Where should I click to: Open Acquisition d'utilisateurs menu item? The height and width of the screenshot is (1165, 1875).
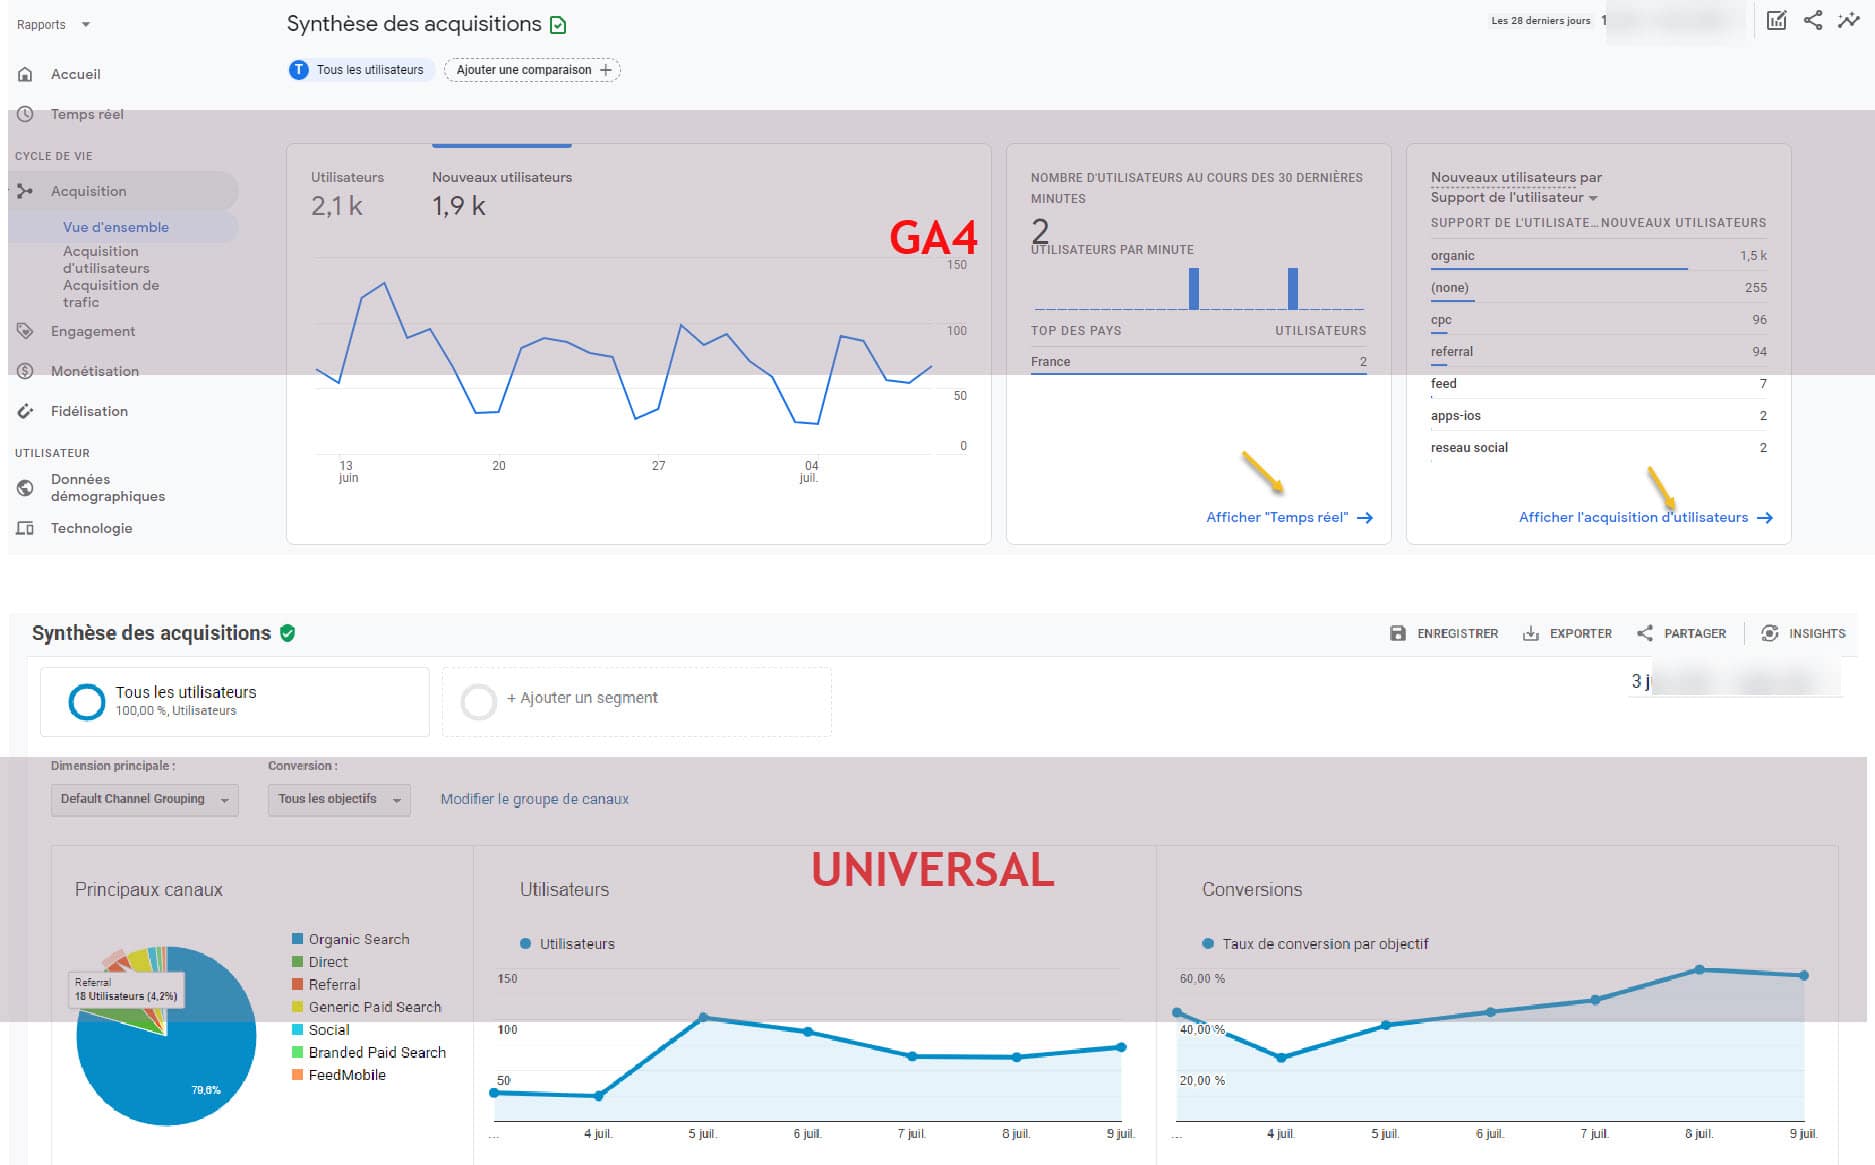[106, 260]
